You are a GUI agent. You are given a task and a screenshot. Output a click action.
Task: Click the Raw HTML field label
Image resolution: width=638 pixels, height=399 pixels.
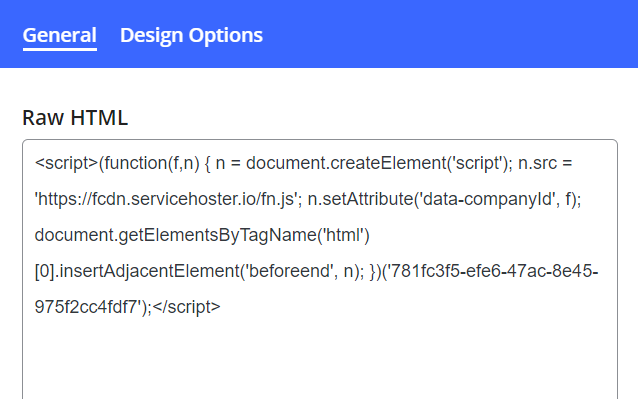point(75,118)
